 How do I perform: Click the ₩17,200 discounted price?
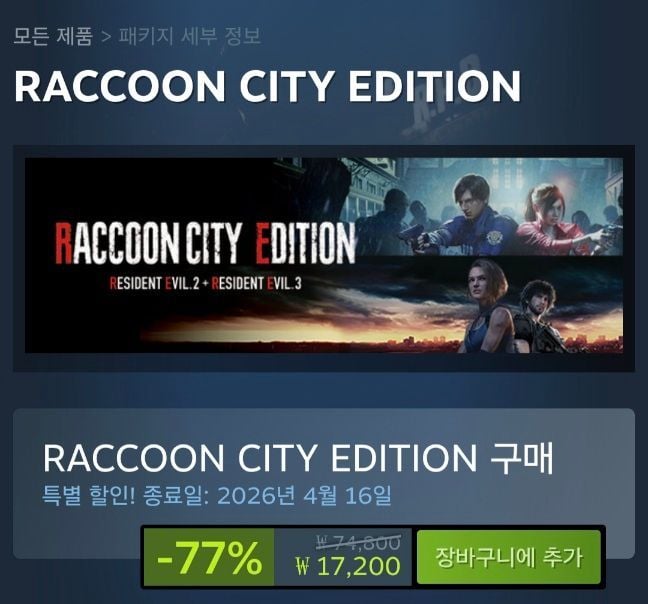[348, 566]
